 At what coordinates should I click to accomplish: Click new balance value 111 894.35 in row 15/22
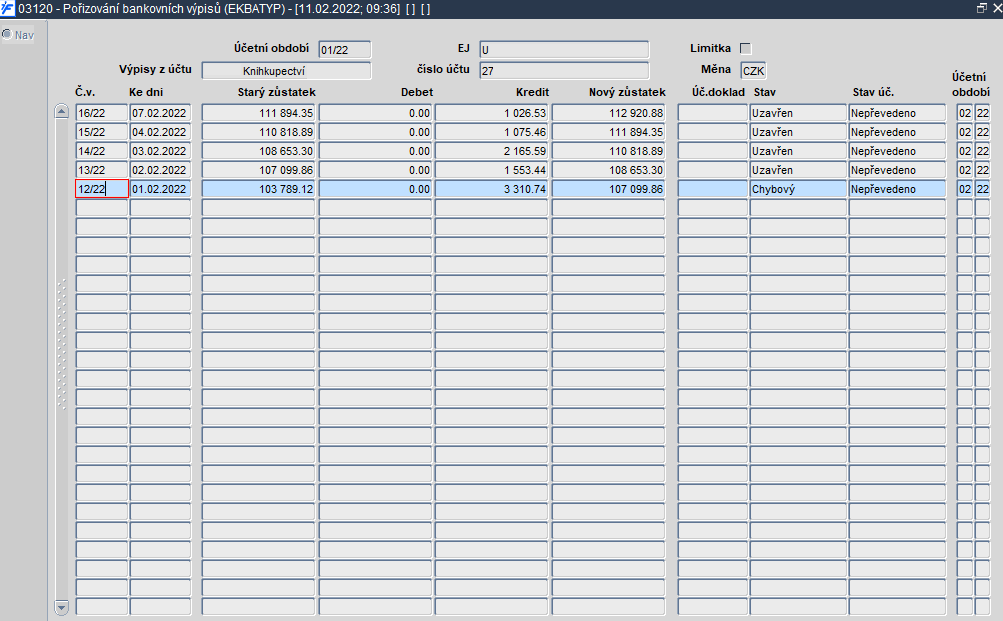tap(608, 132)
